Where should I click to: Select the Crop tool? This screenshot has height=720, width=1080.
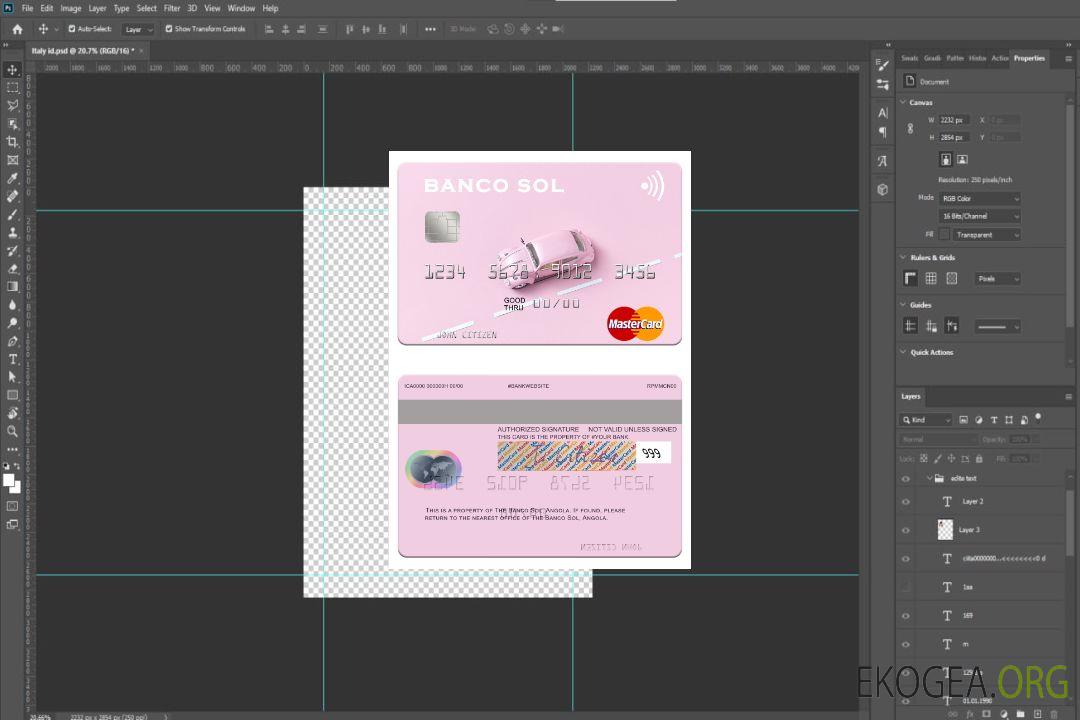coord(12,142)
